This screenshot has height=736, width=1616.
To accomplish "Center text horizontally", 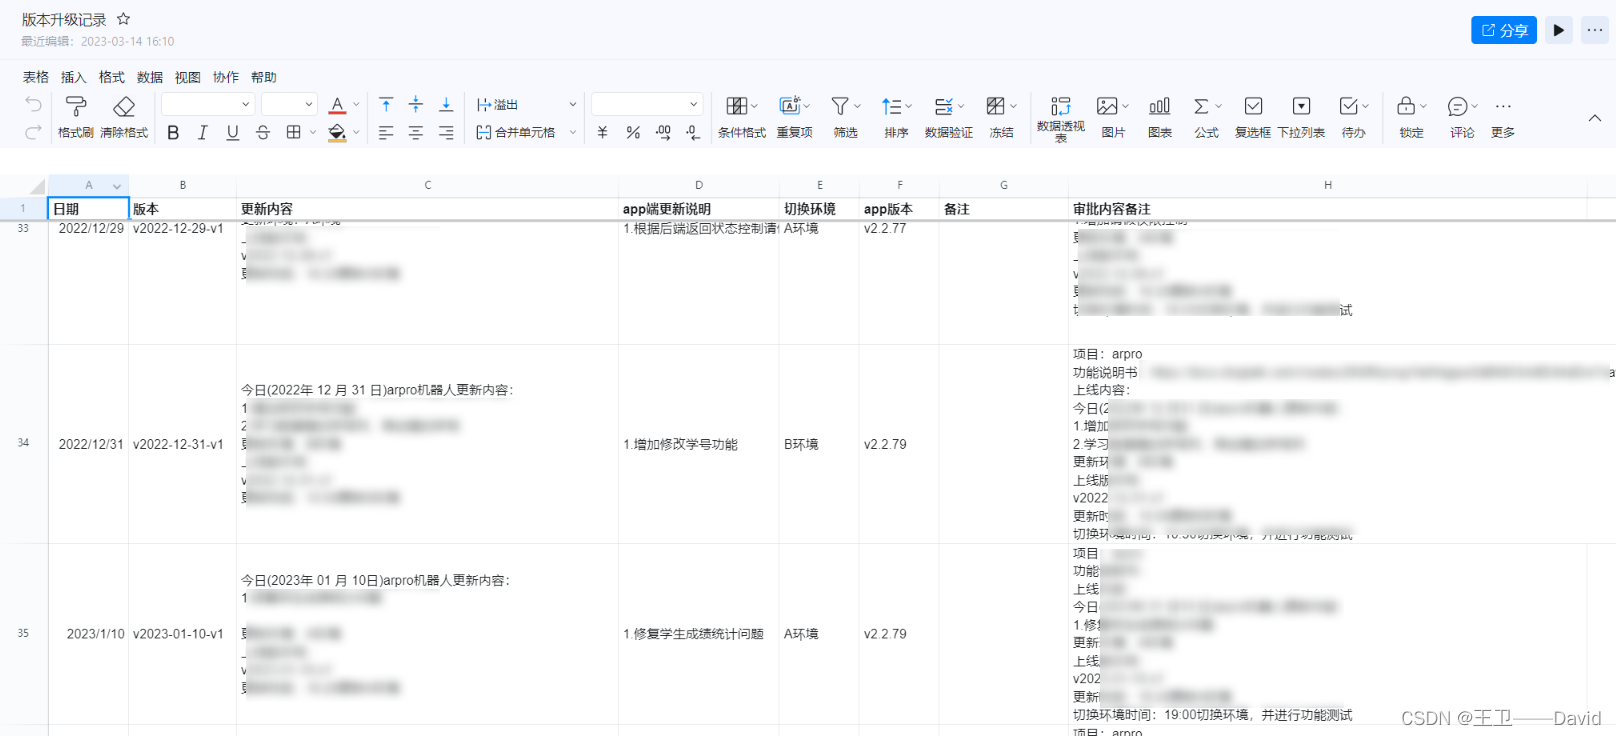I will (x=416, y=132).
